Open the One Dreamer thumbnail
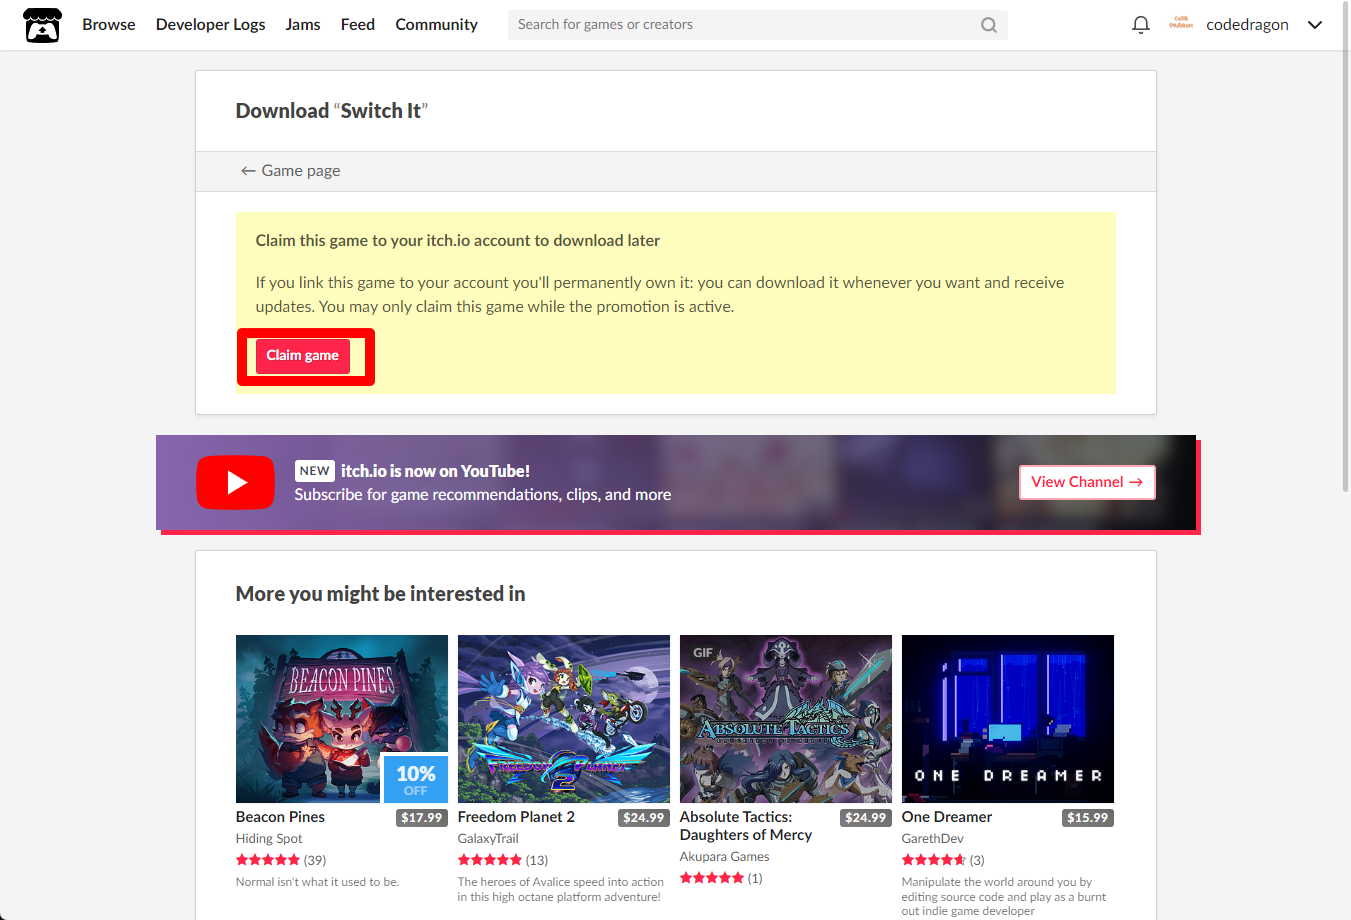The image size is (1351, 920). coord(1008,719)
